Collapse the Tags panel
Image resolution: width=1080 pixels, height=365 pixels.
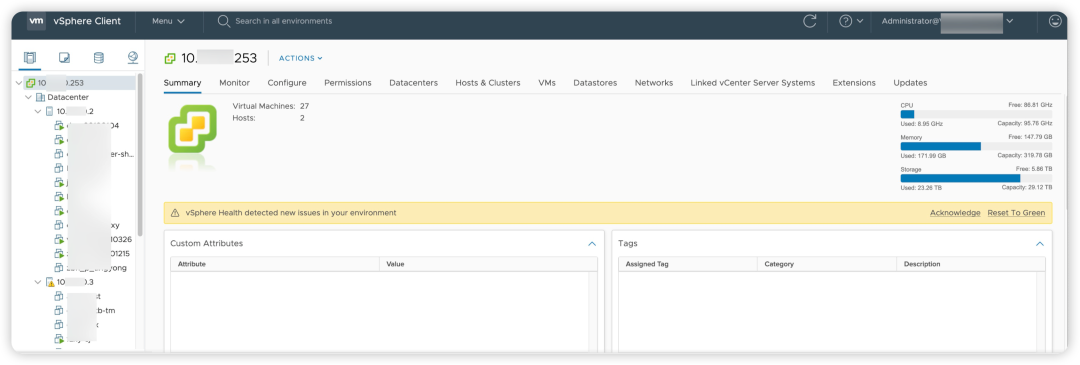point(1040,244)
